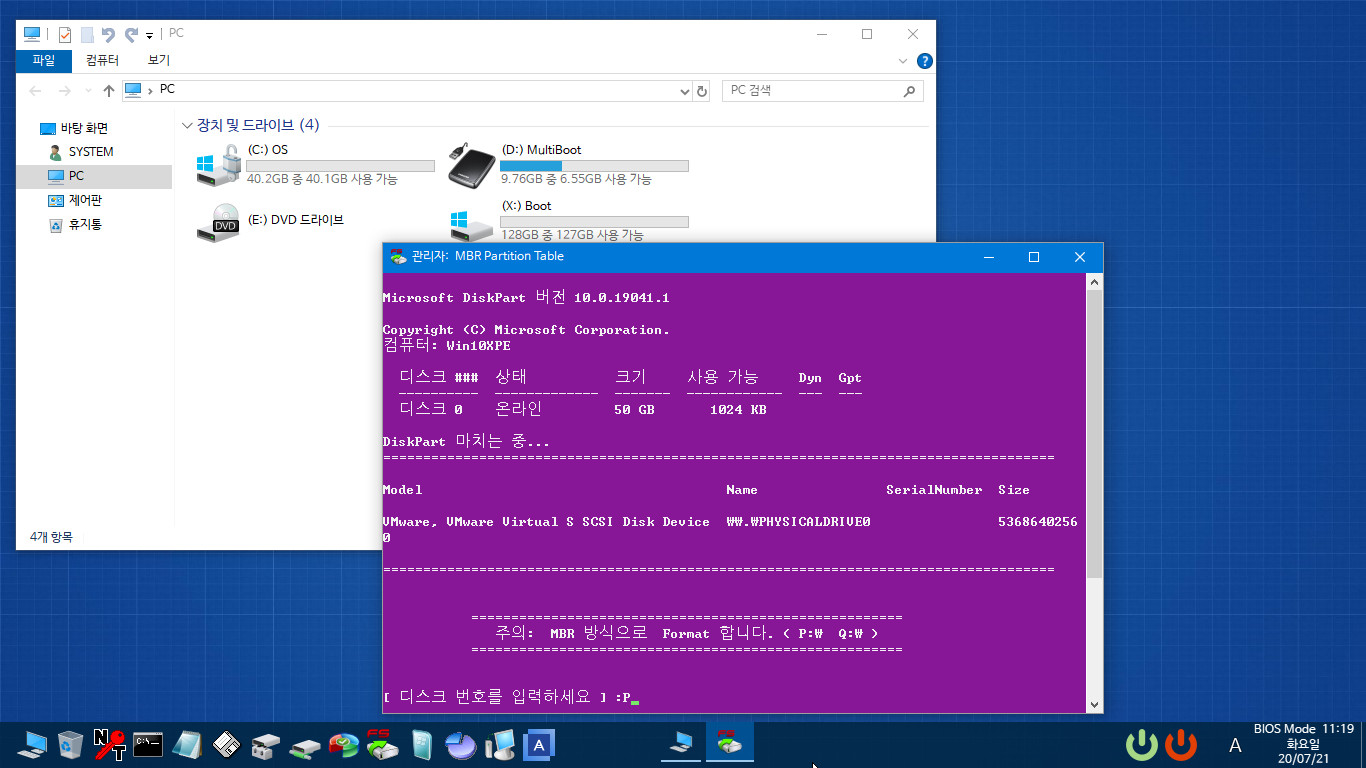Open the Explorer help question mark icon
This screenshot has width=1366, height=768.
point(925,61)
